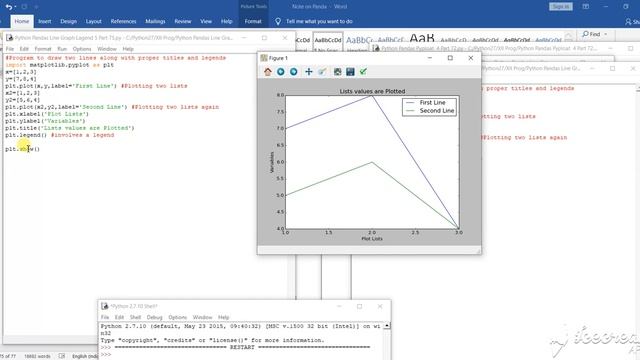
Task: Open Debug menu in the Python Shell
Action: coord(154,317)
